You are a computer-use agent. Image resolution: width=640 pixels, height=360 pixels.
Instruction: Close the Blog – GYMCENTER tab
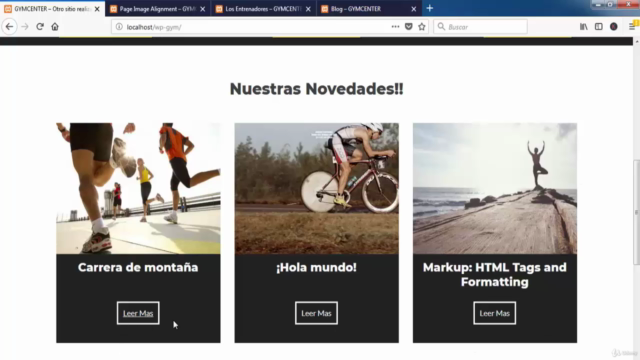pyautogui.click(x=413, y=9)
